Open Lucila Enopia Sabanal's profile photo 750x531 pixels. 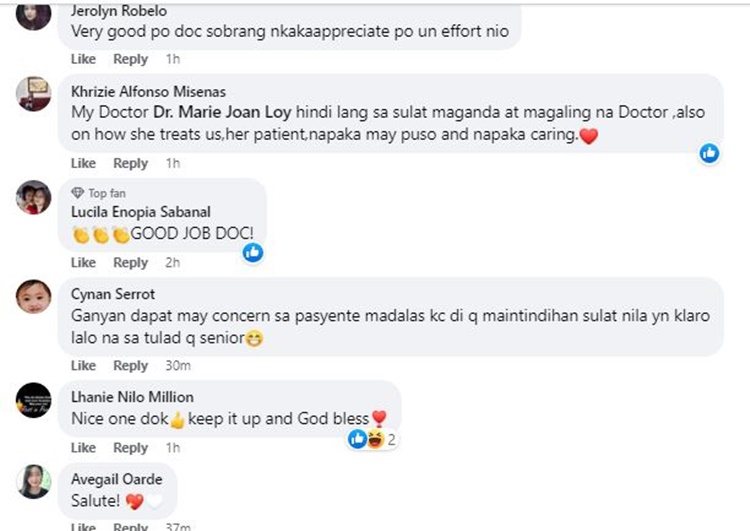click(x=33, y=197)
